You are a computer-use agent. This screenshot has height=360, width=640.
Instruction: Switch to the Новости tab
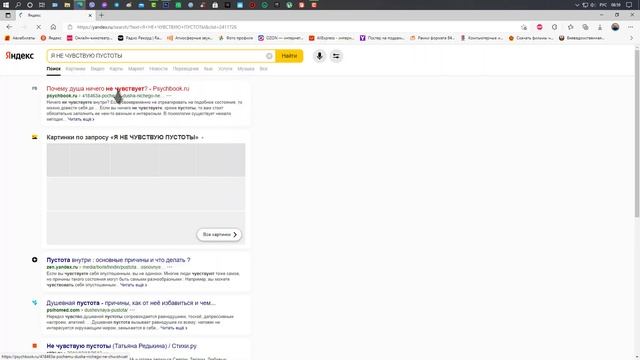click(x=158, y=69)
